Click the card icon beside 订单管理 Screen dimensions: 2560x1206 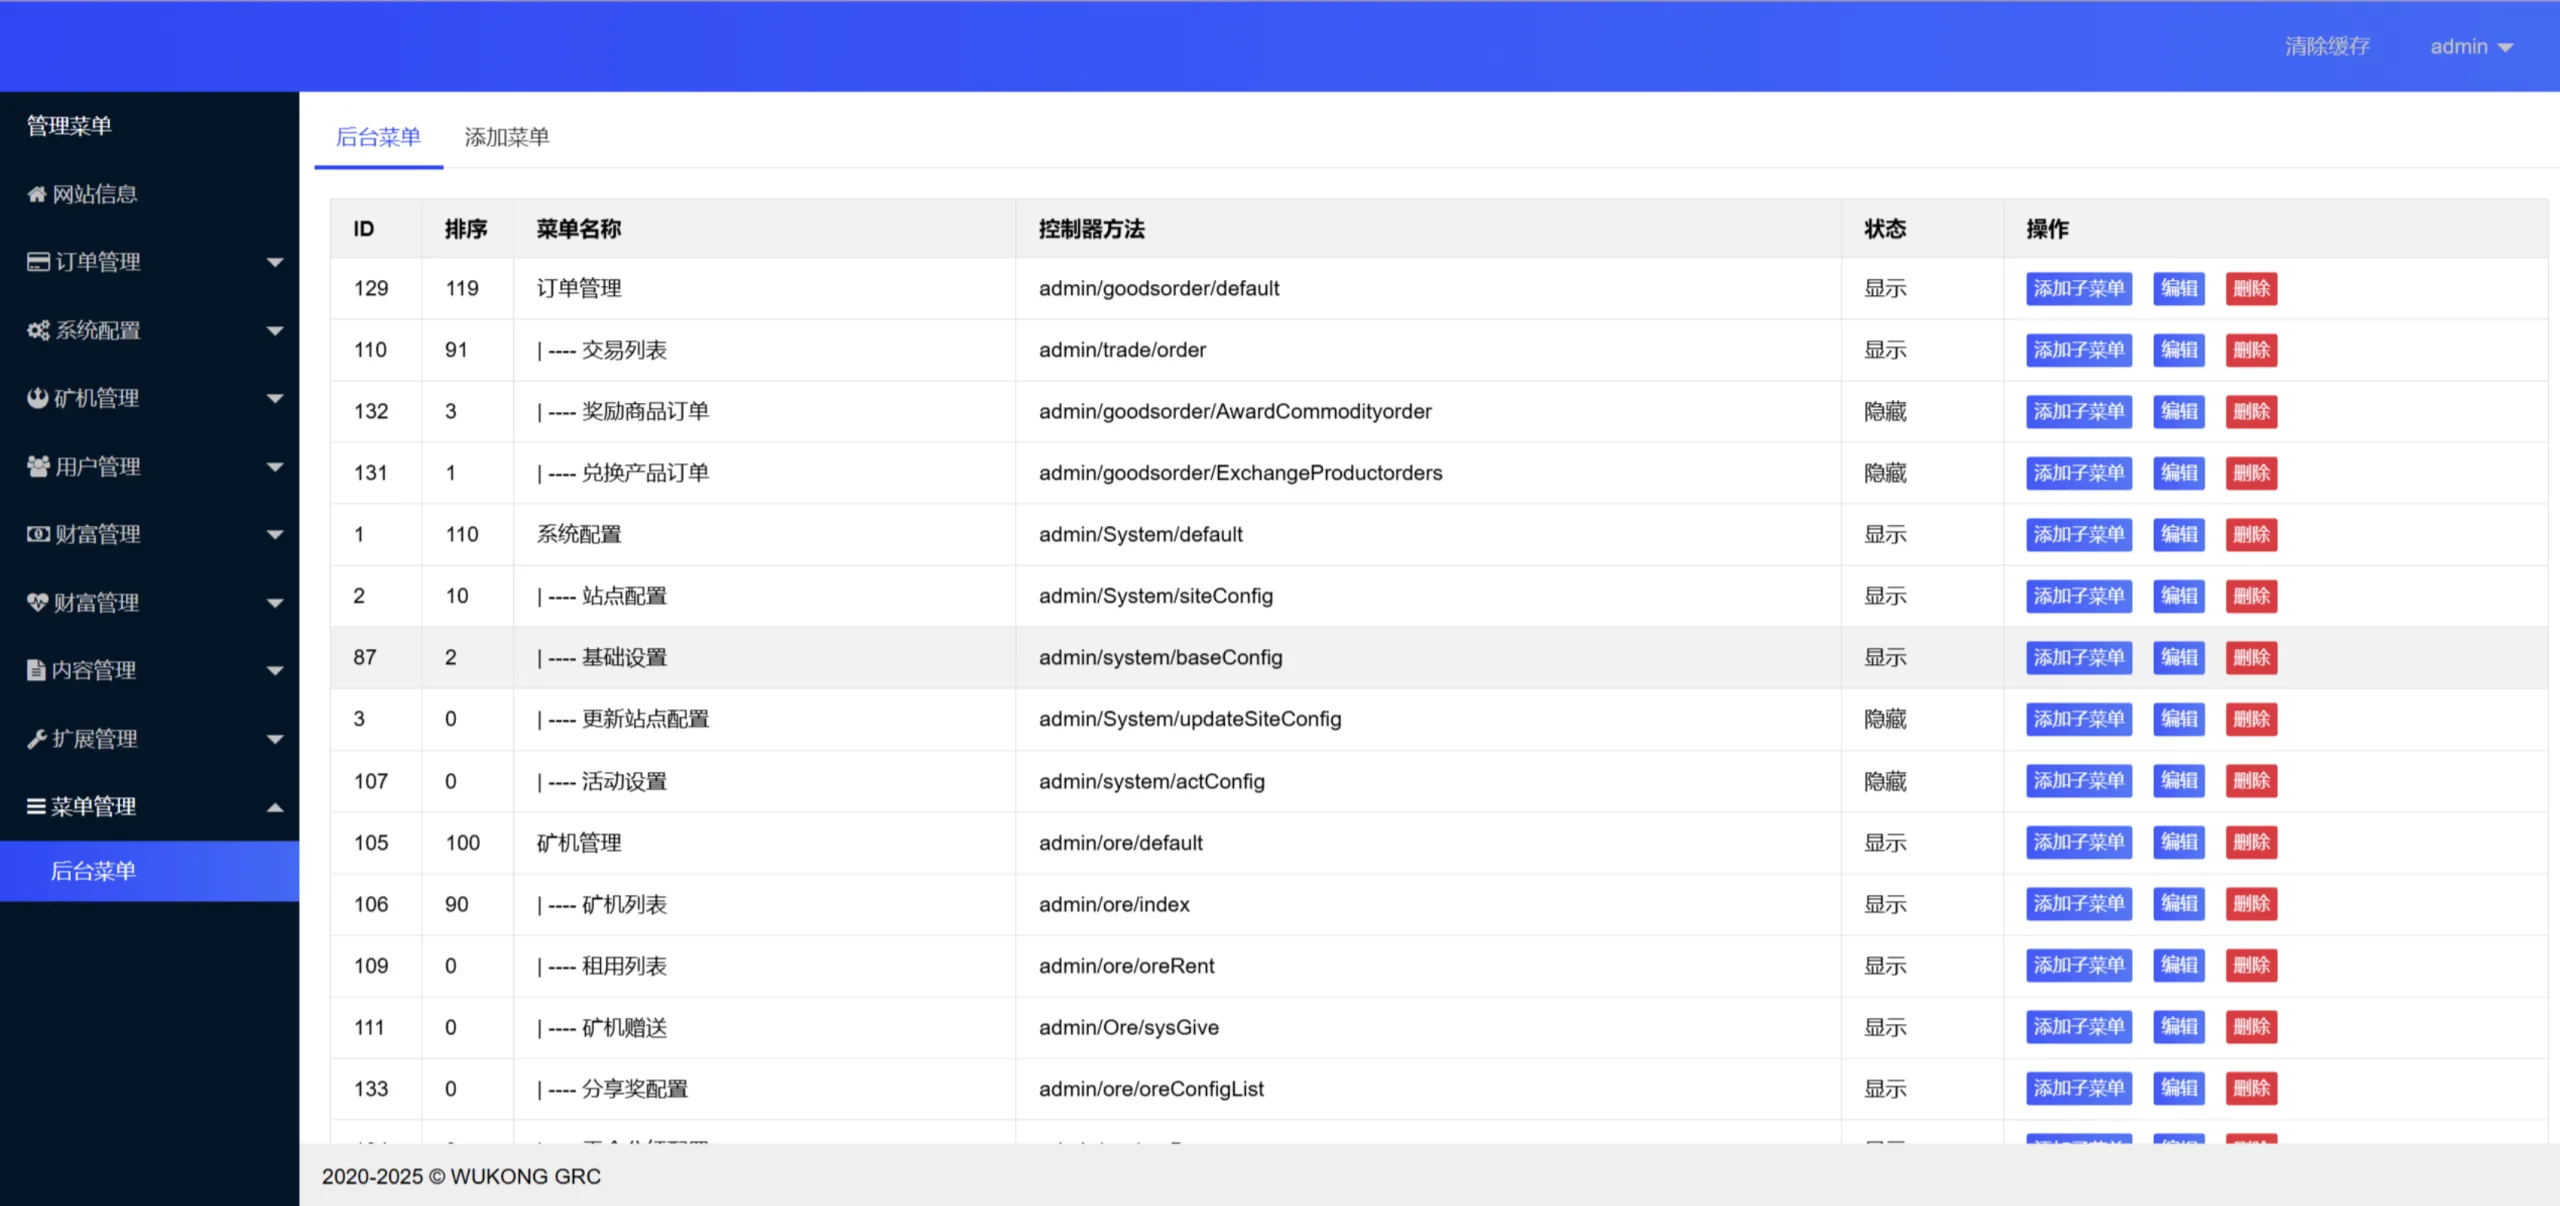38,262
